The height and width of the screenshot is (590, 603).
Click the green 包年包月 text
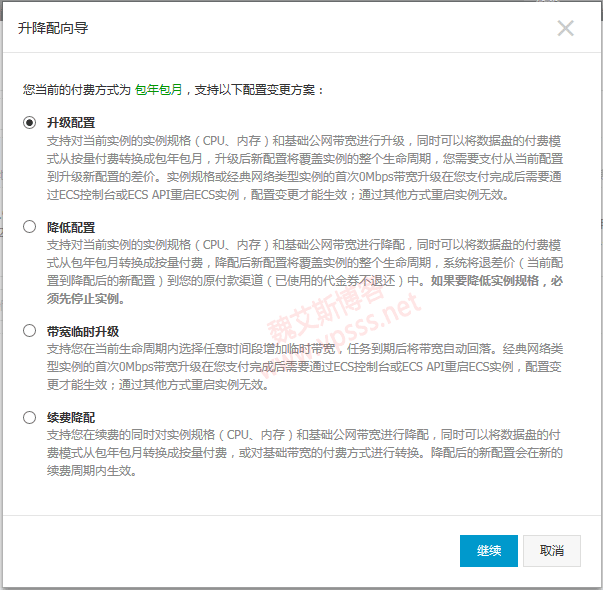click(159, 89)
